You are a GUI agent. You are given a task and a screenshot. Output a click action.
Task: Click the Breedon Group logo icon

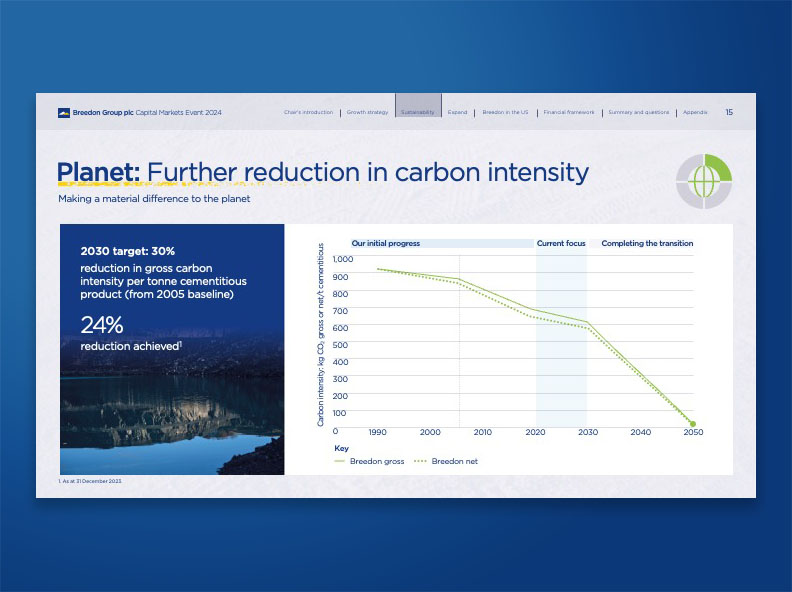[x=64, y=113]
